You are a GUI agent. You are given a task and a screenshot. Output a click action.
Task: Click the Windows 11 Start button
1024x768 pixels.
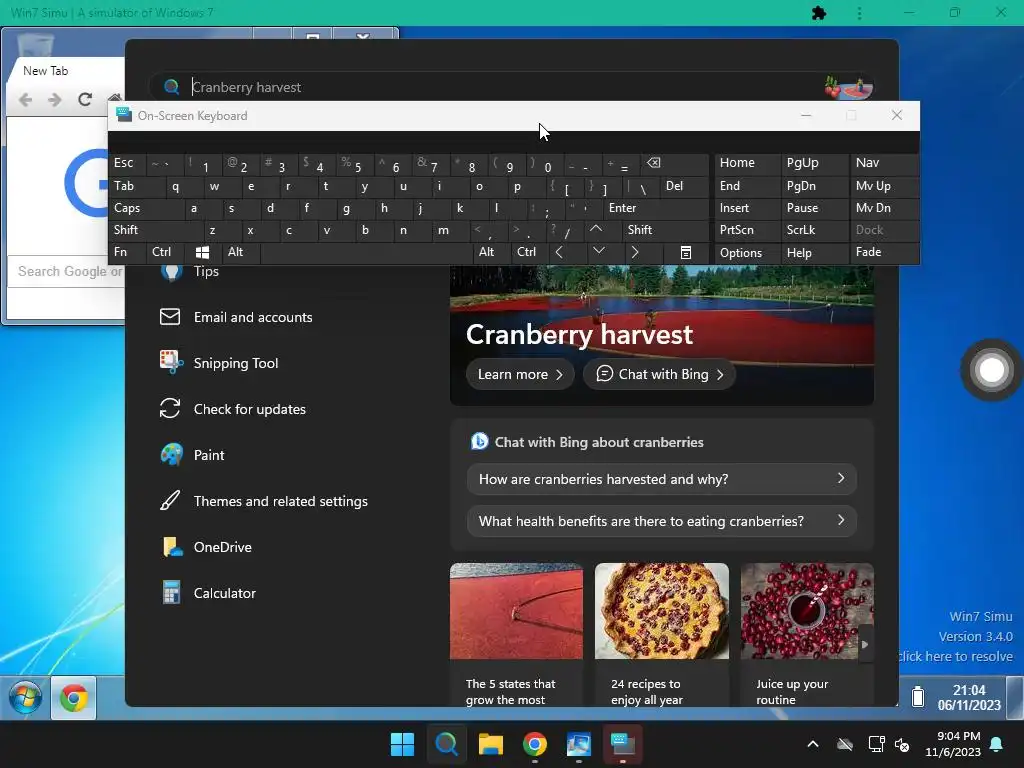(x=402, y=744)
